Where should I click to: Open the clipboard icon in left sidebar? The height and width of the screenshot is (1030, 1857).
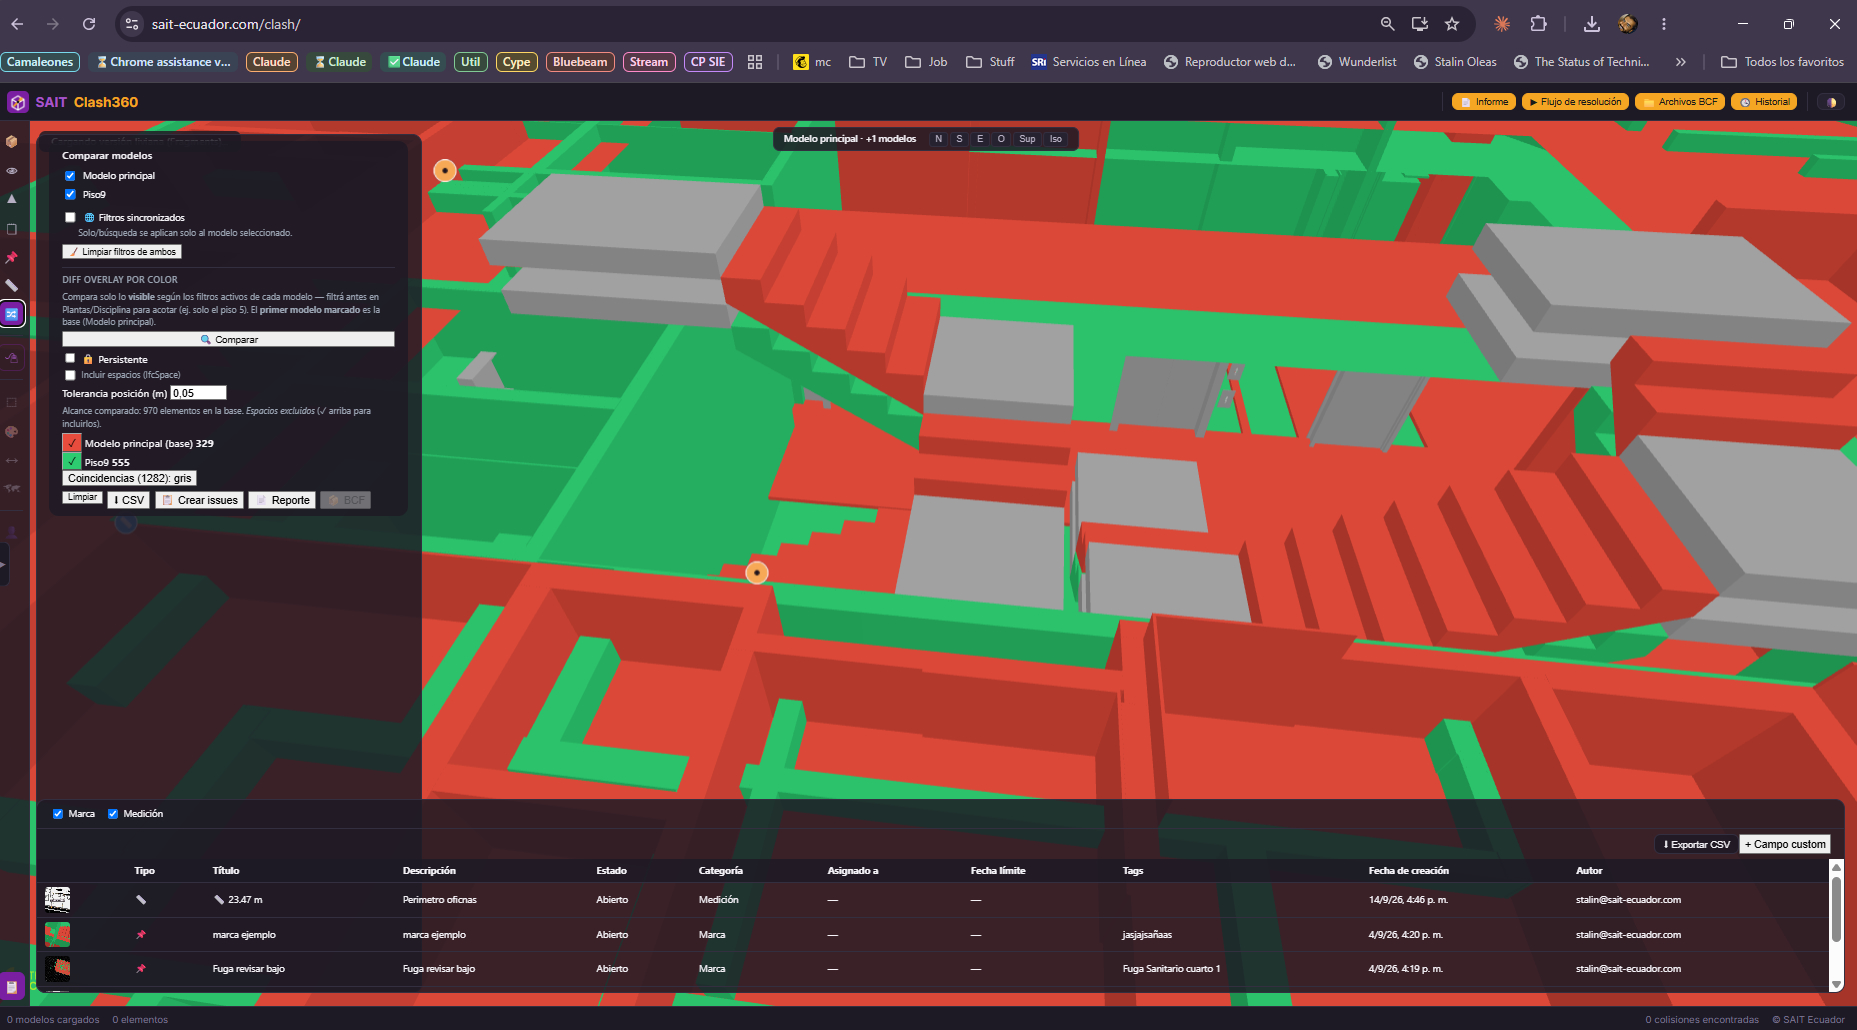12,229
